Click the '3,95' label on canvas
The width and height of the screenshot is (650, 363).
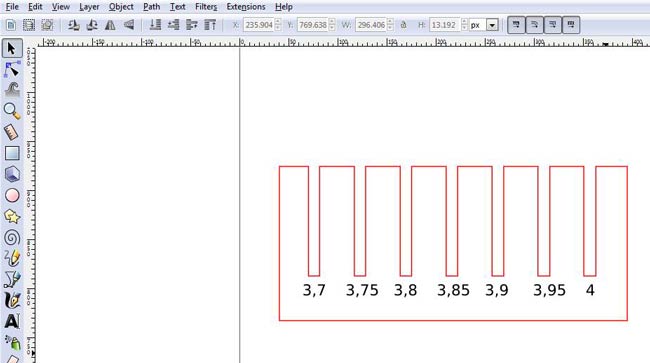click(549, 290)
